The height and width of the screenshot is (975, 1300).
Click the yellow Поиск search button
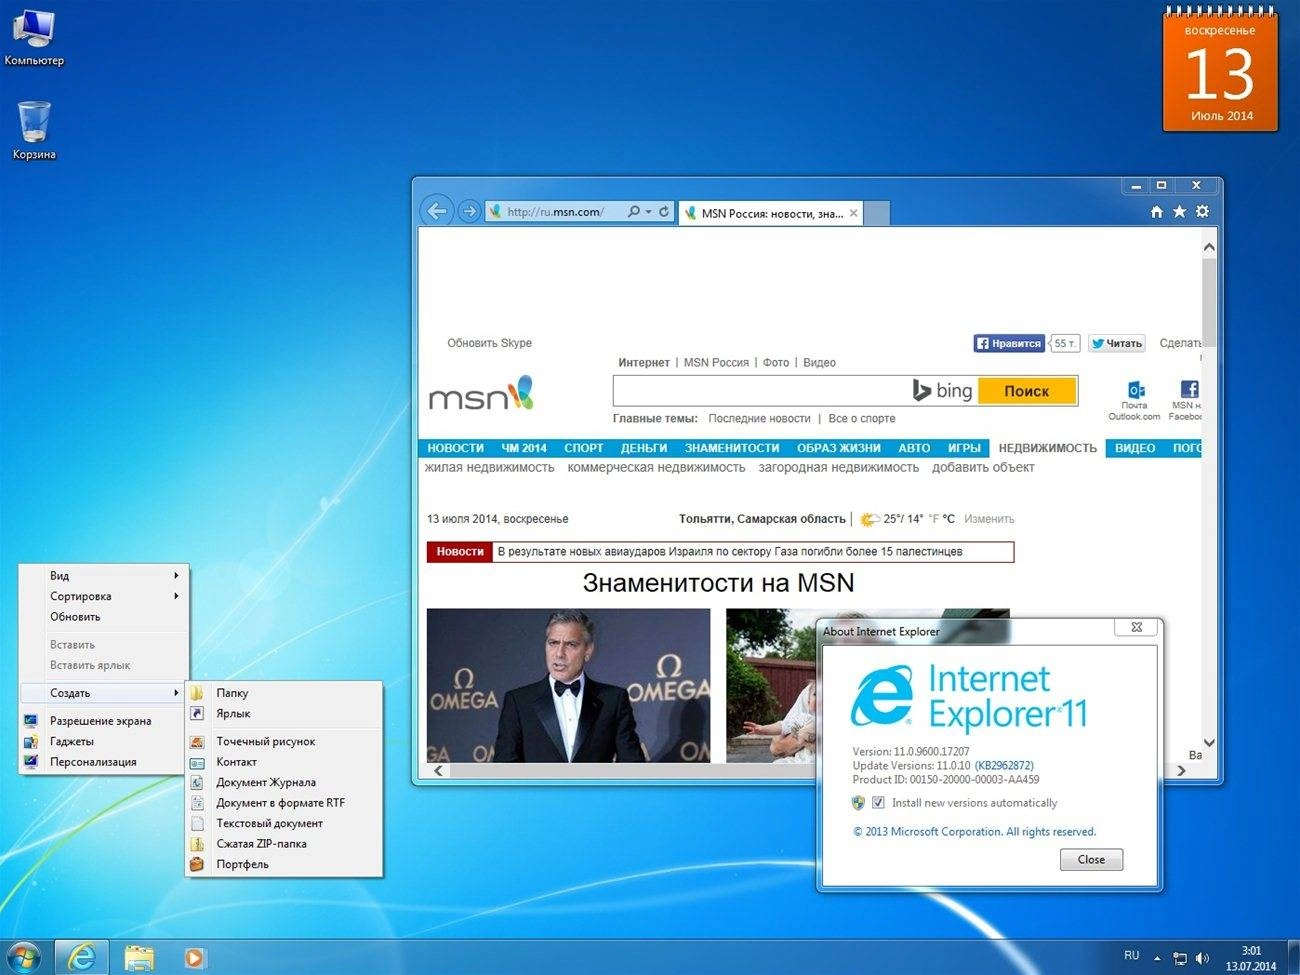click(1027, 391)
